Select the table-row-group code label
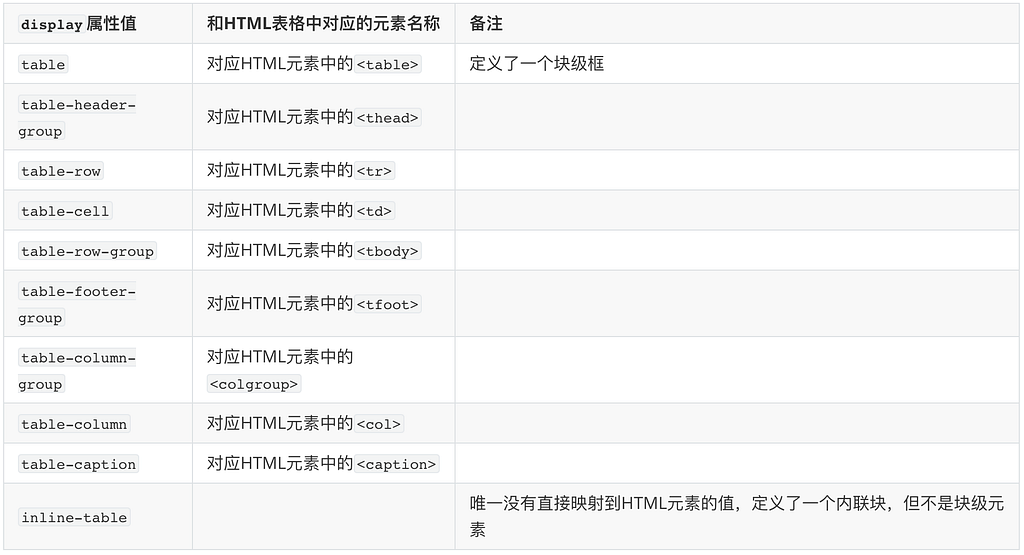 88,251
